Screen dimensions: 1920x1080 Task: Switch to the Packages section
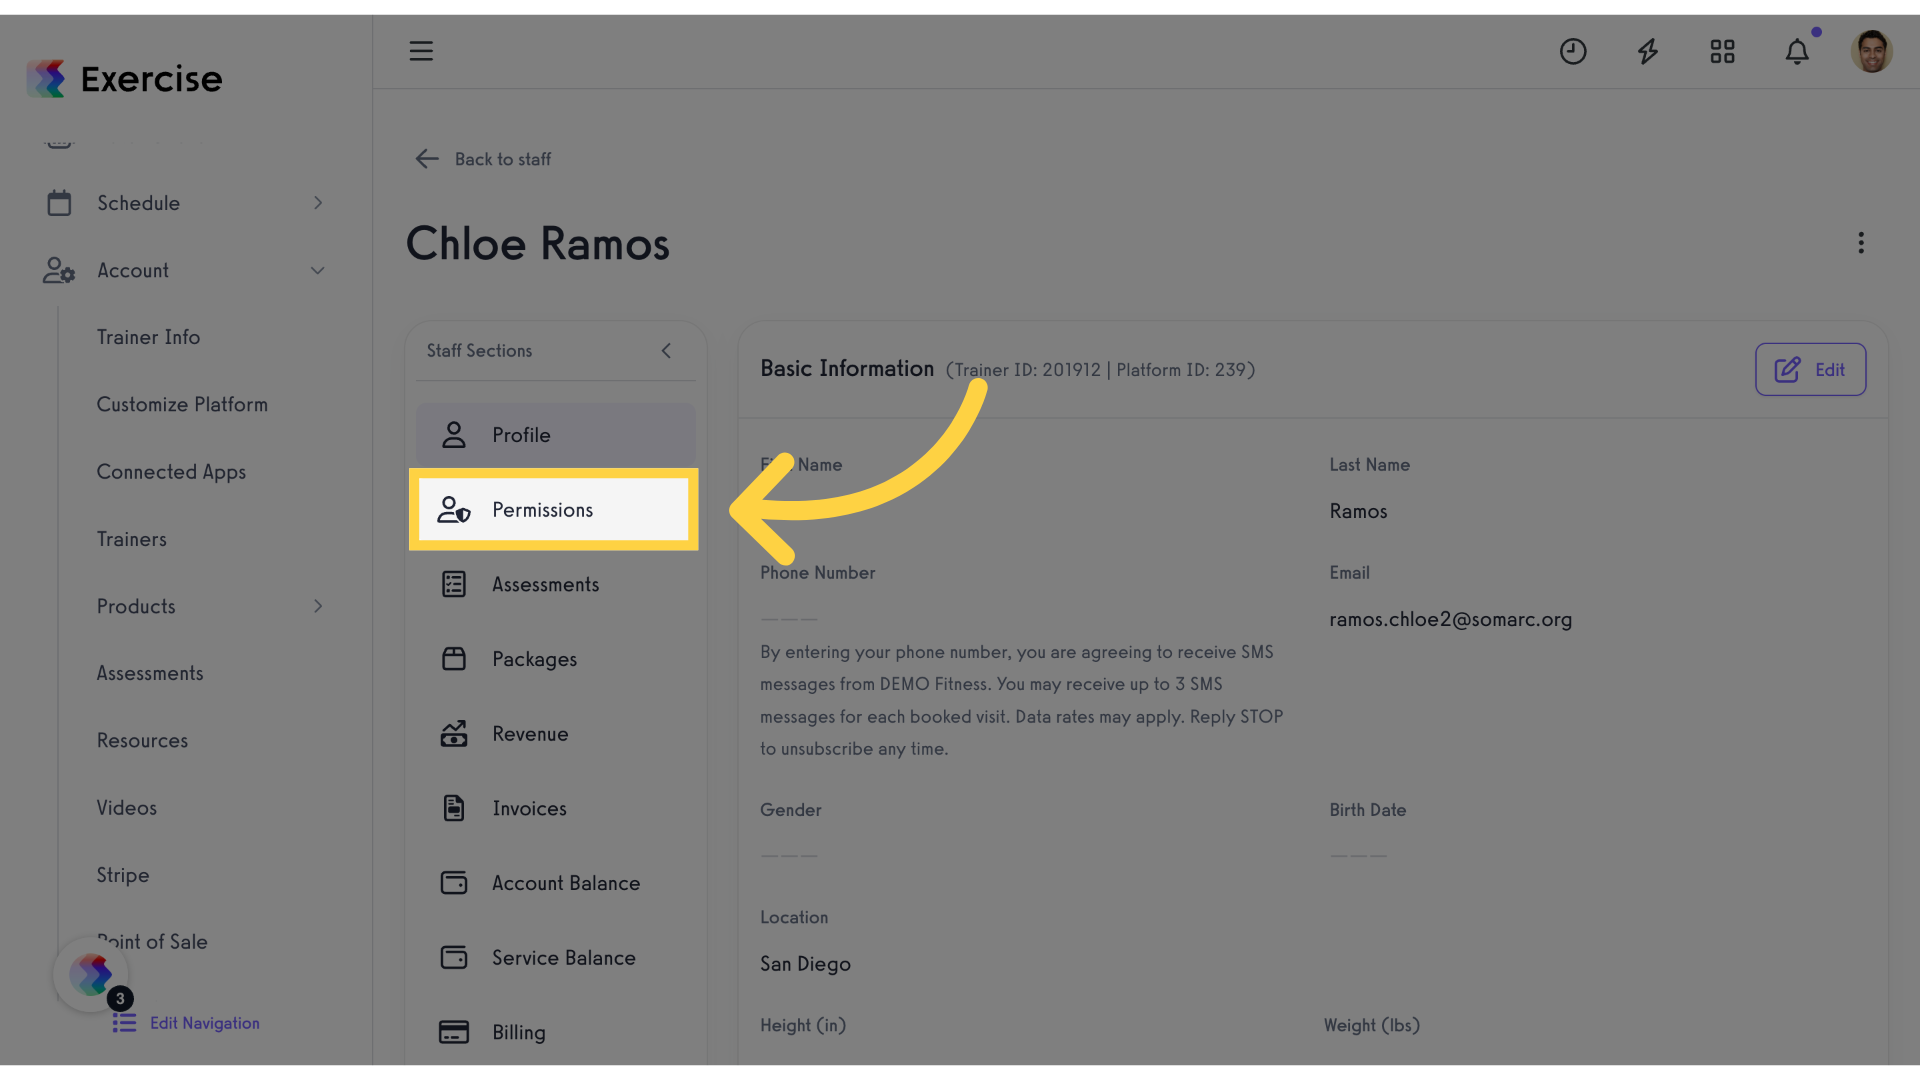(555, 659)
